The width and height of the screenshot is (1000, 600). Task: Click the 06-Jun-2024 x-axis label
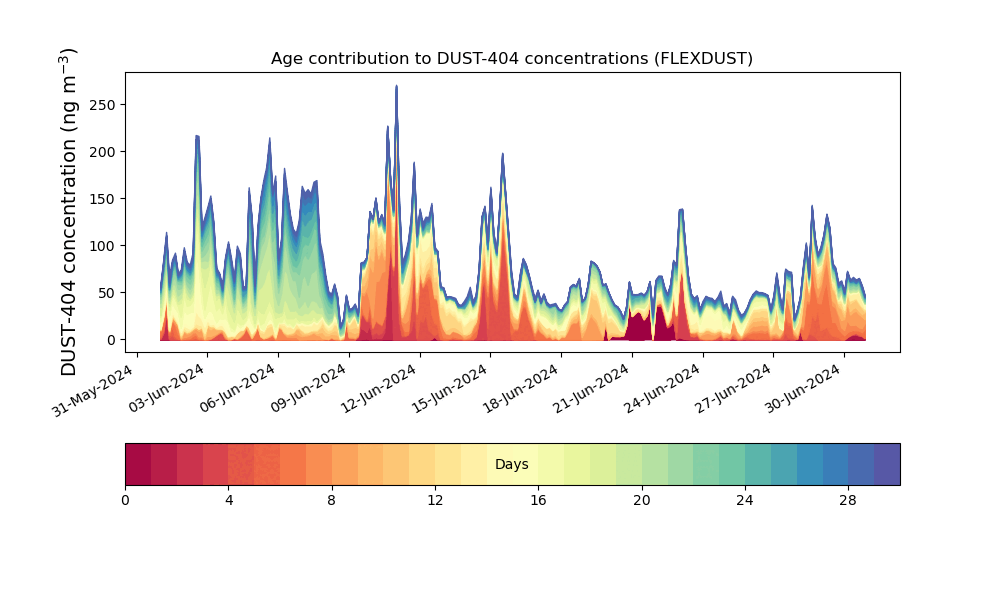click(238, 388)
